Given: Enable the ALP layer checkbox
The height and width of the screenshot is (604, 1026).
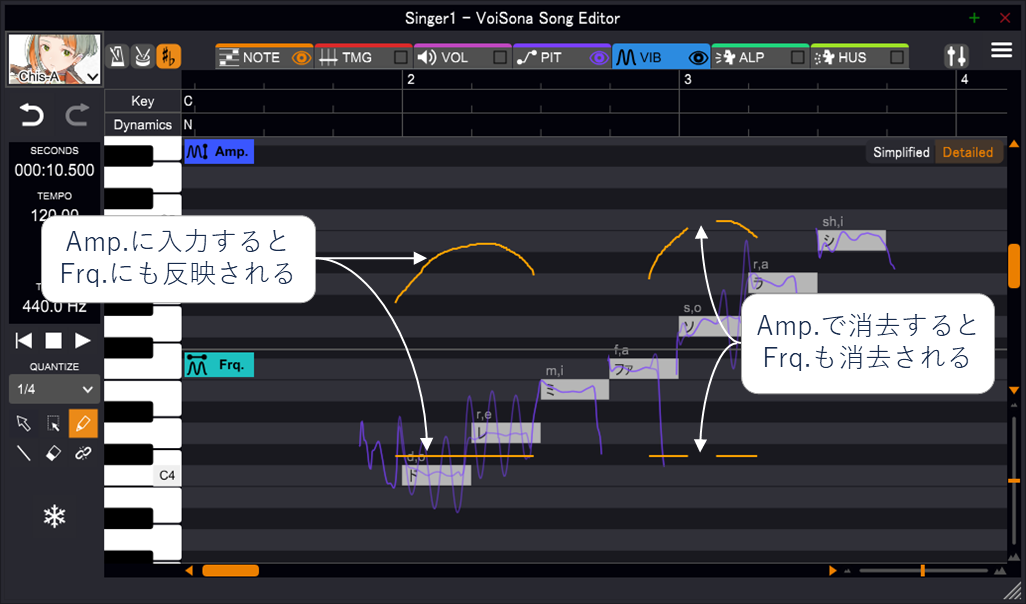Looking at the screenshot, I should pyautogui.click(x=797, y=58).
